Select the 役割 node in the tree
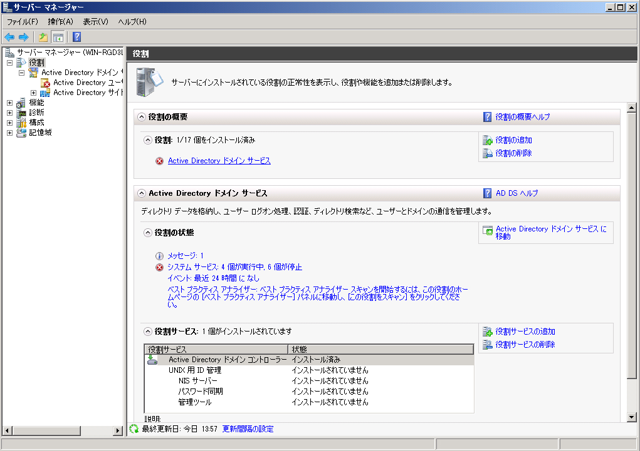Viewport: 640px width, 451px height. coord(36,62)
